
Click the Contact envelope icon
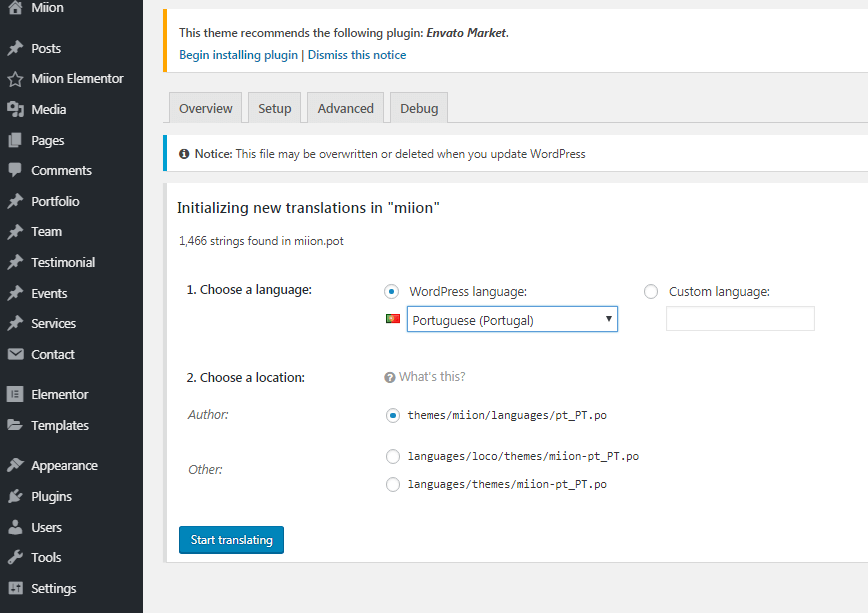pos(15,354)
